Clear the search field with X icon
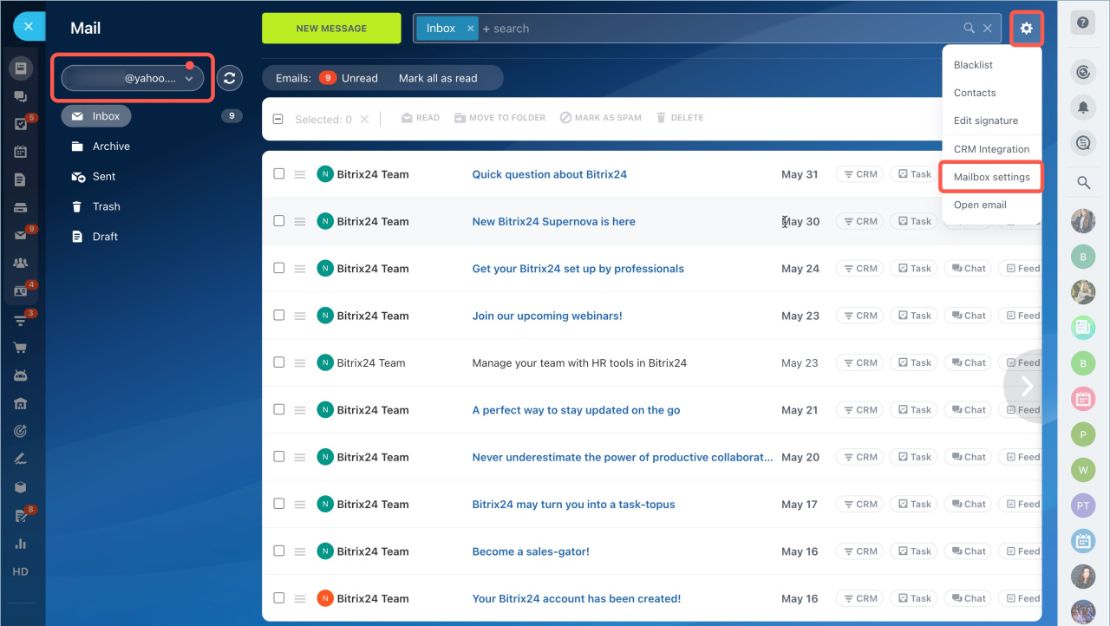The height and width of the screenshot is (626, 1110). coord(988,28)
